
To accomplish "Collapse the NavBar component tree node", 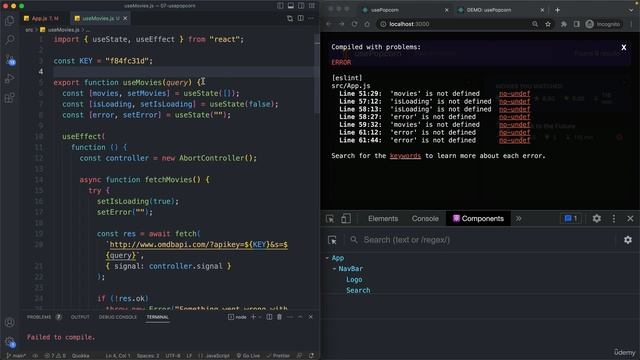I will (x=334, y=269).
